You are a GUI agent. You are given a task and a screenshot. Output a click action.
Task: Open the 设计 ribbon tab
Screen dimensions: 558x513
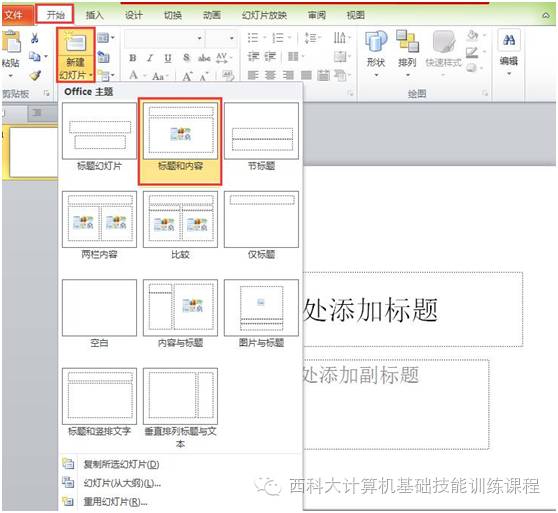[133, 15]
